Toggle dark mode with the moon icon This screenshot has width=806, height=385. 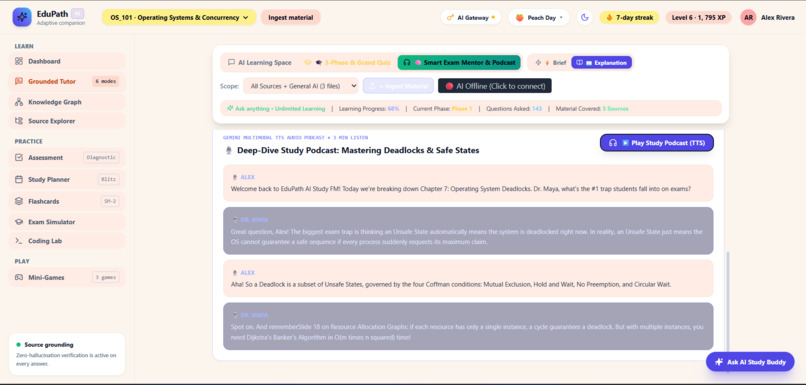pyautogui.click(x=584, y=17)
